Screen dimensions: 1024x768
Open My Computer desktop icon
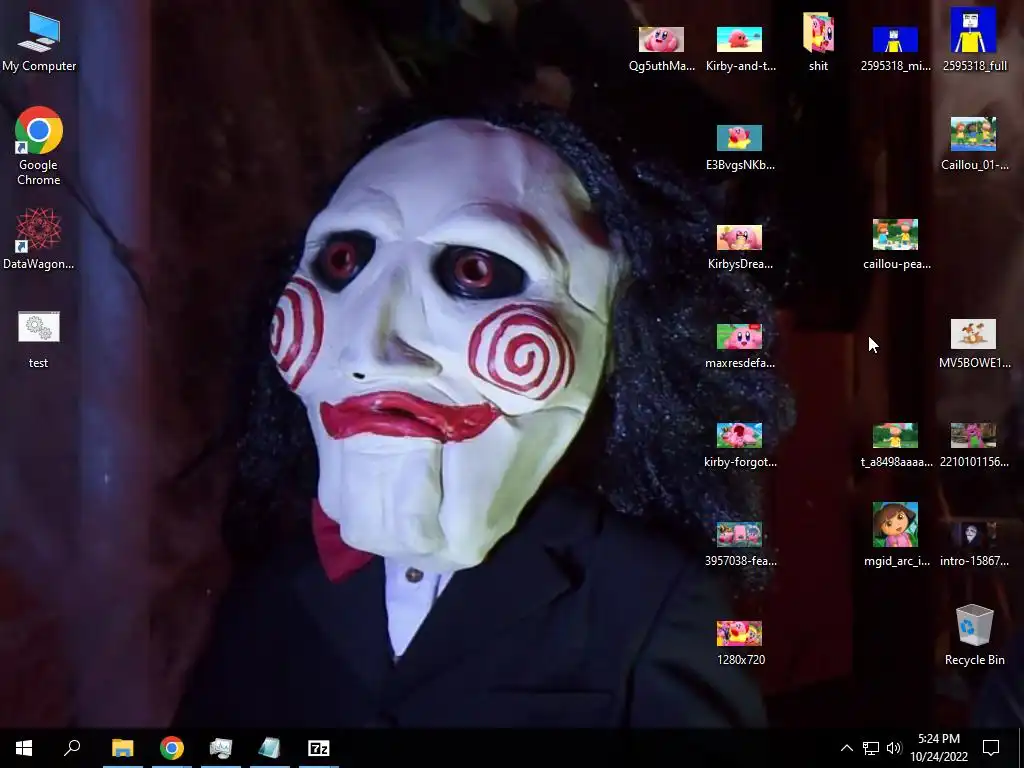tap(39, 41)
